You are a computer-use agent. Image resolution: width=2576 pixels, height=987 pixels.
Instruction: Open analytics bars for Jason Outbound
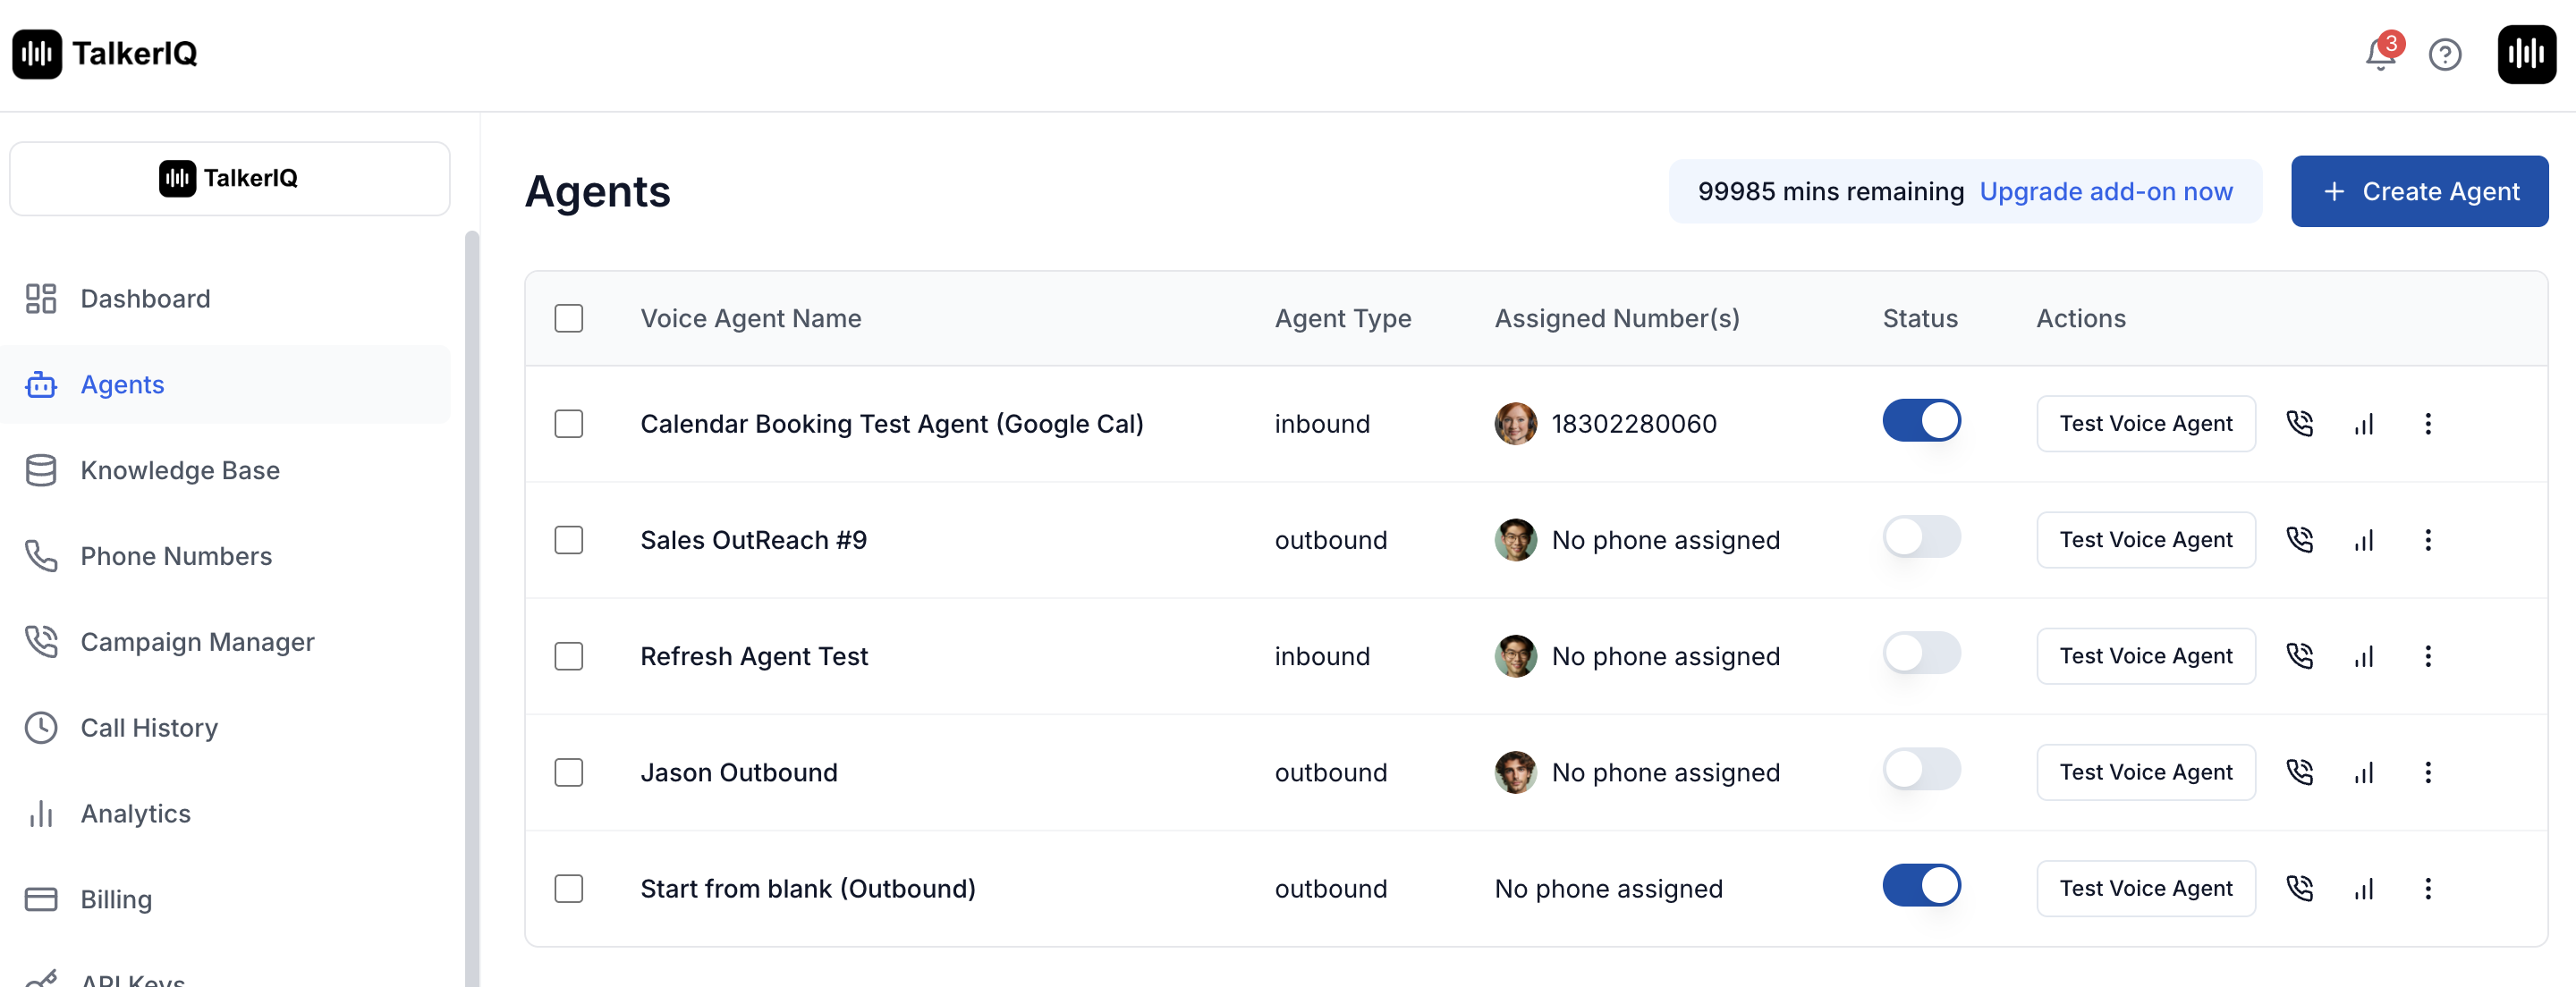pyautogui.click(x=2364, y=772)
